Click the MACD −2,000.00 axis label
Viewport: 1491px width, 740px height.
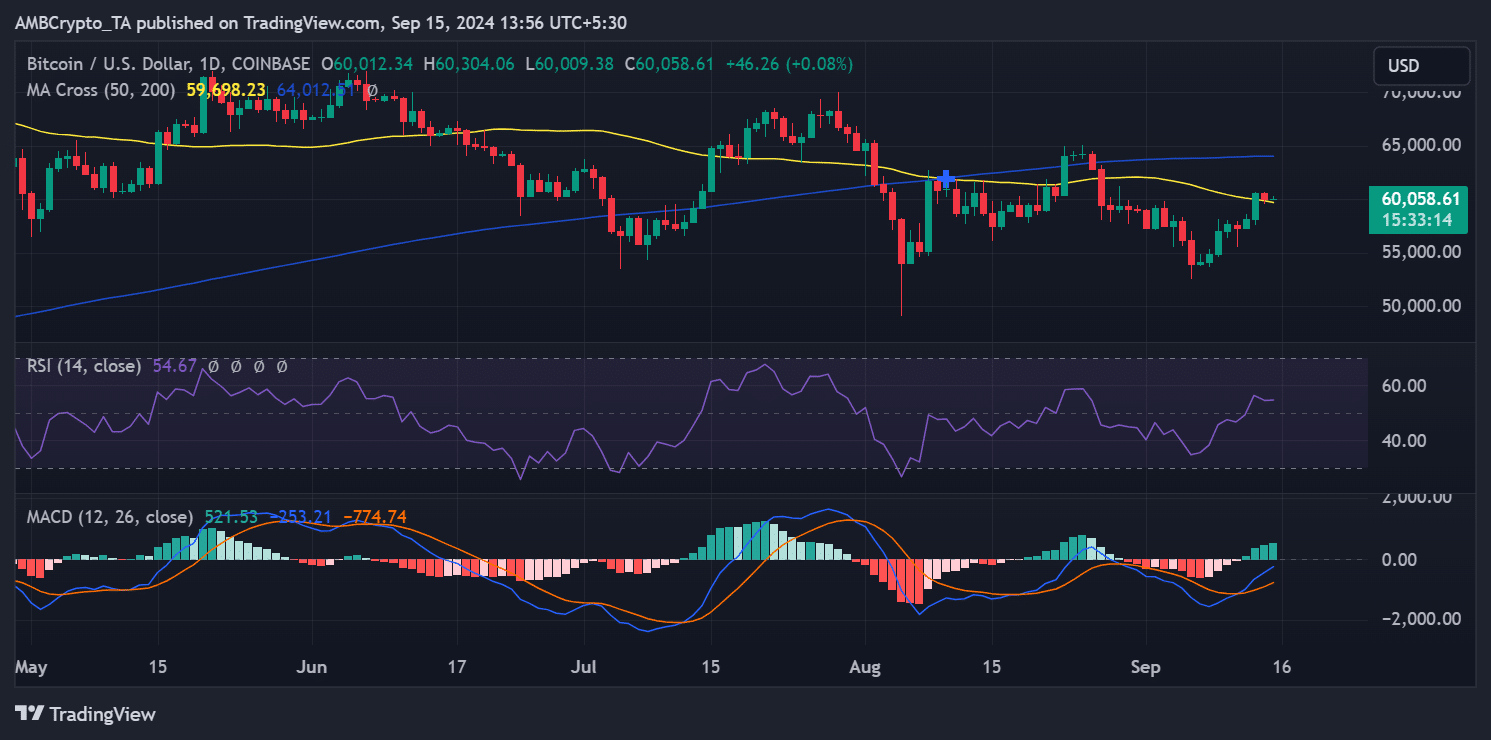[1419, 619]
